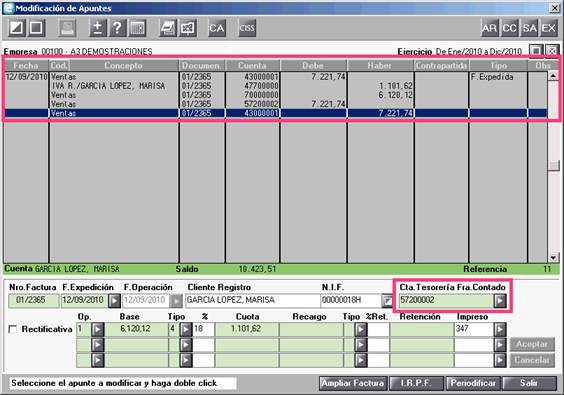Image resolution: width=564 pixels, height=395 pixels.
Task: Click the Periodificar button
Action: click(473, 383)
